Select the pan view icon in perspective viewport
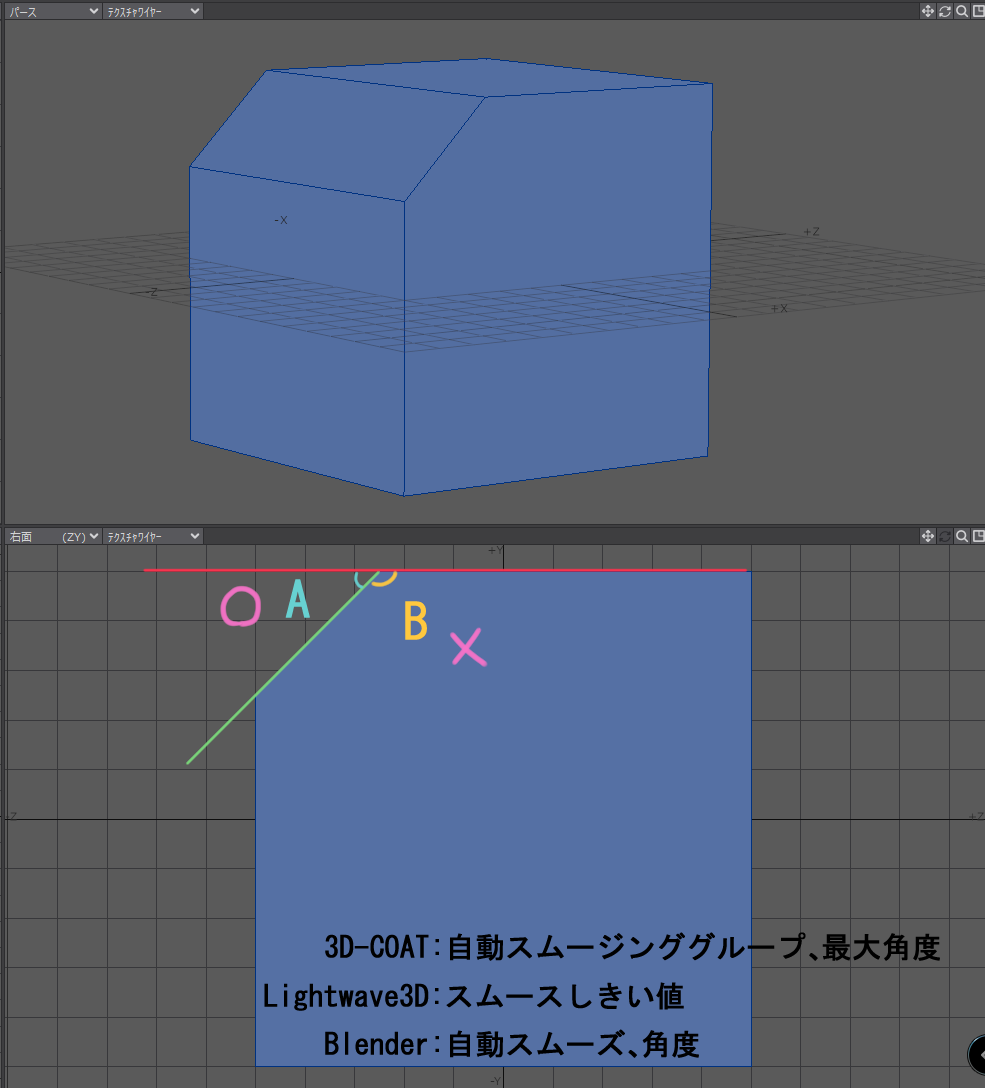 point(927,11)
